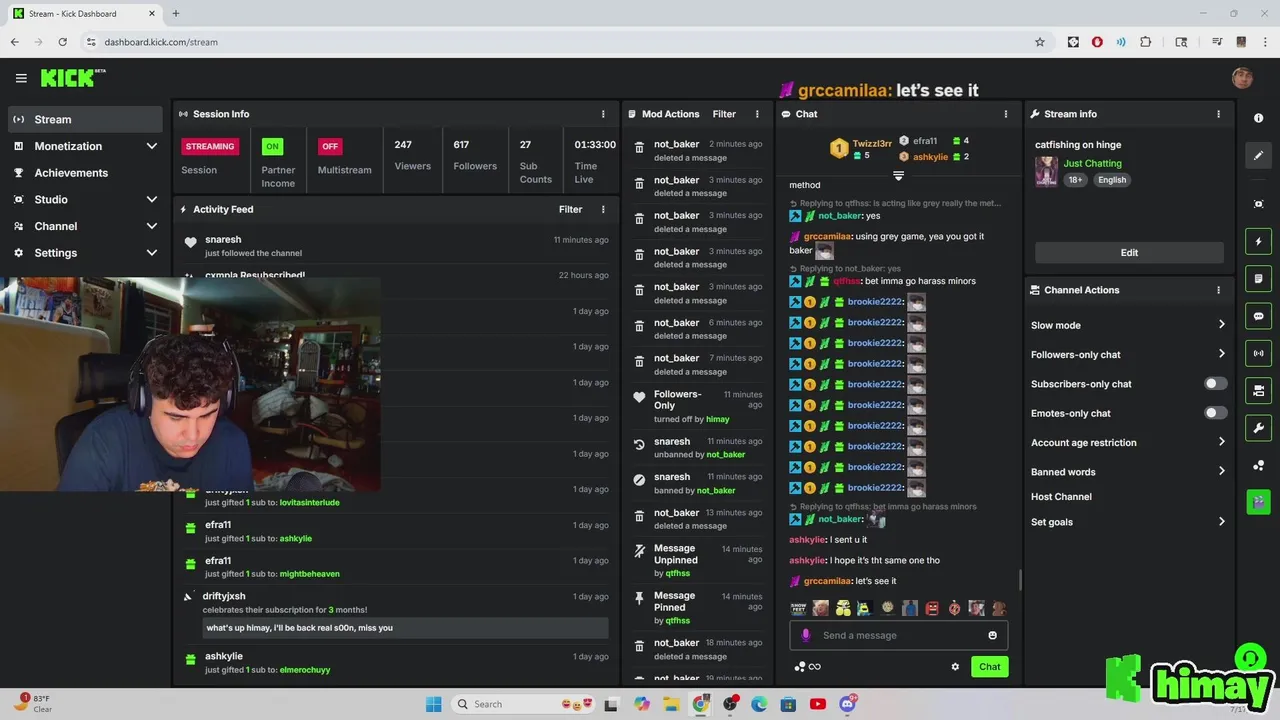Select the red angry face quick emote
The width and height of the screenshot is (1280, 720).
click(x=932, y=608)
